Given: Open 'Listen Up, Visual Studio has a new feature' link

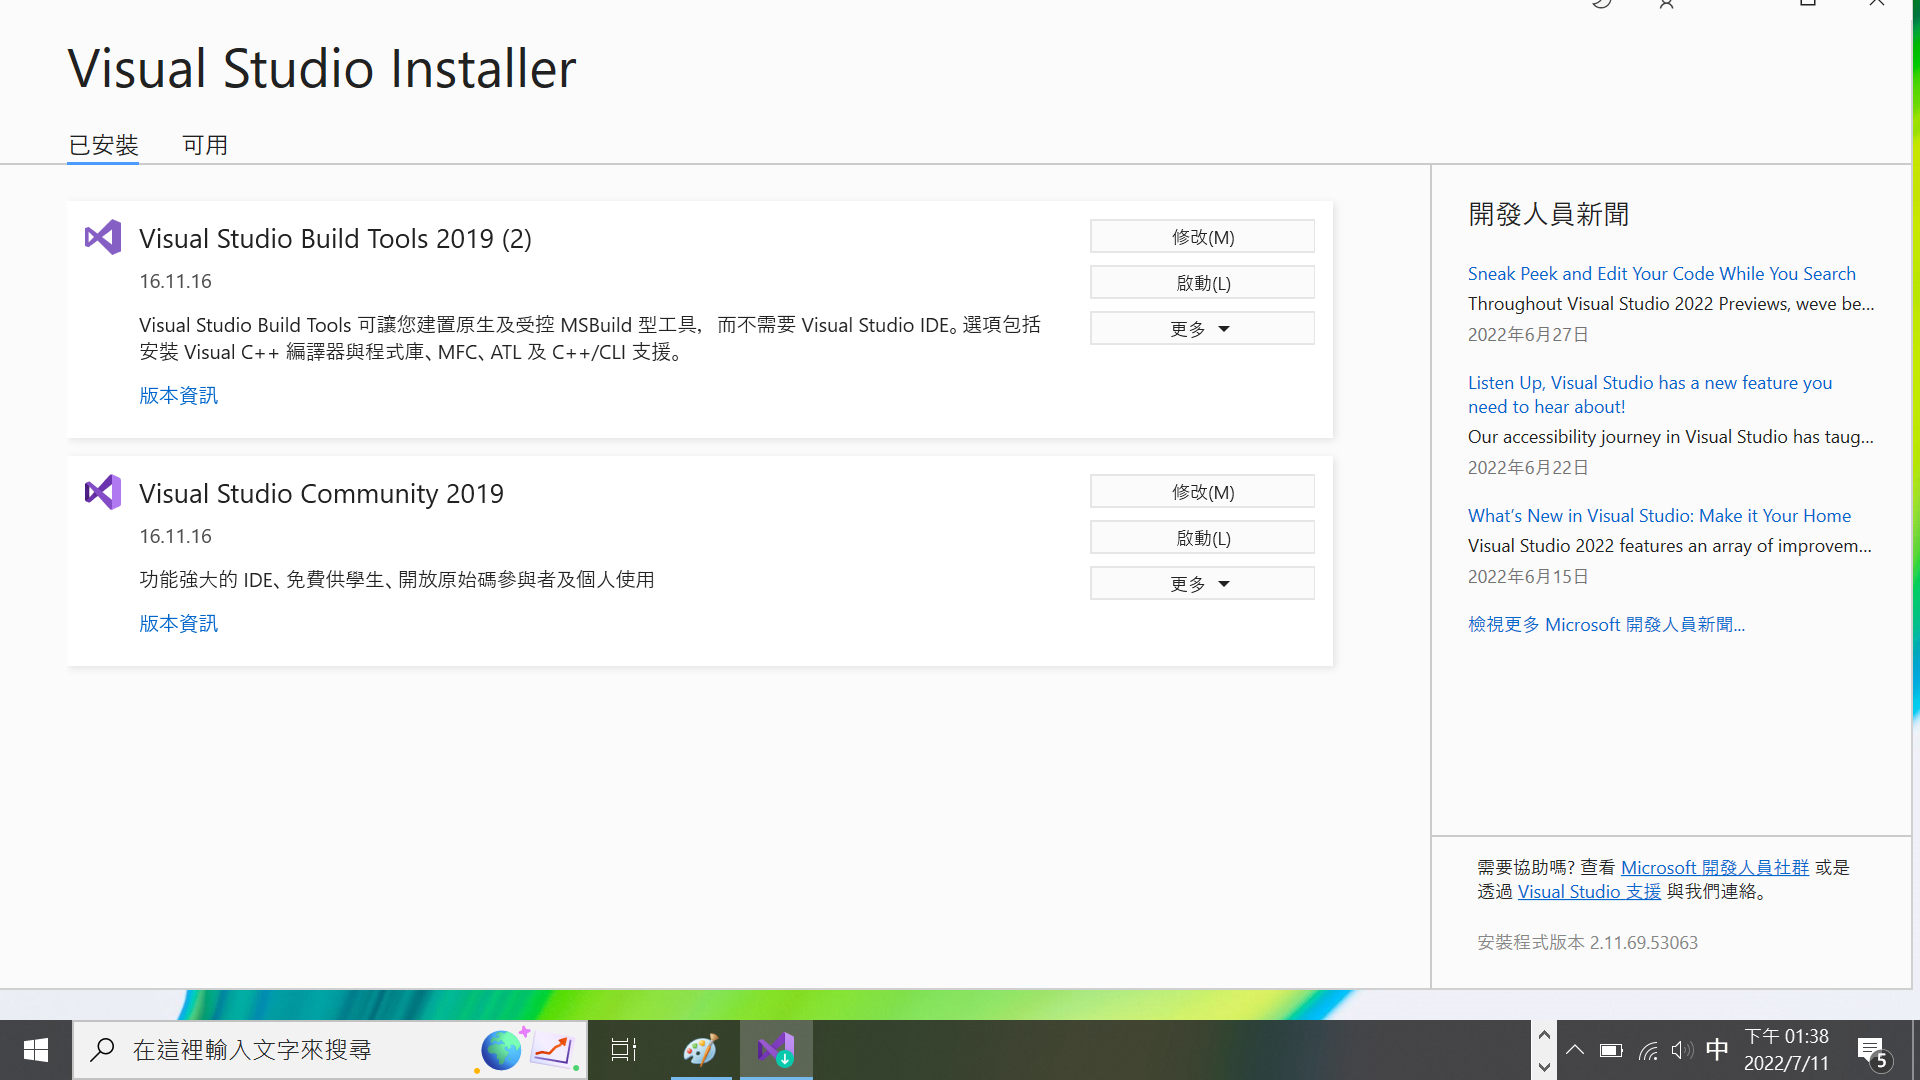Looking at the screenshot, I should coord(1650,394).
